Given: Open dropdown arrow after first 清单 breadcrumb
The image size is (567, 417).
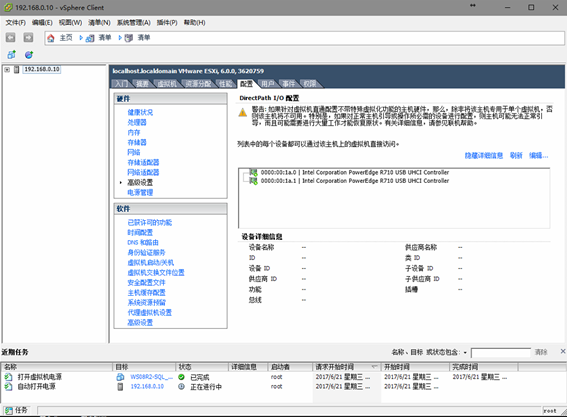Looking at the screenshot, I should (x=120, y=38).
